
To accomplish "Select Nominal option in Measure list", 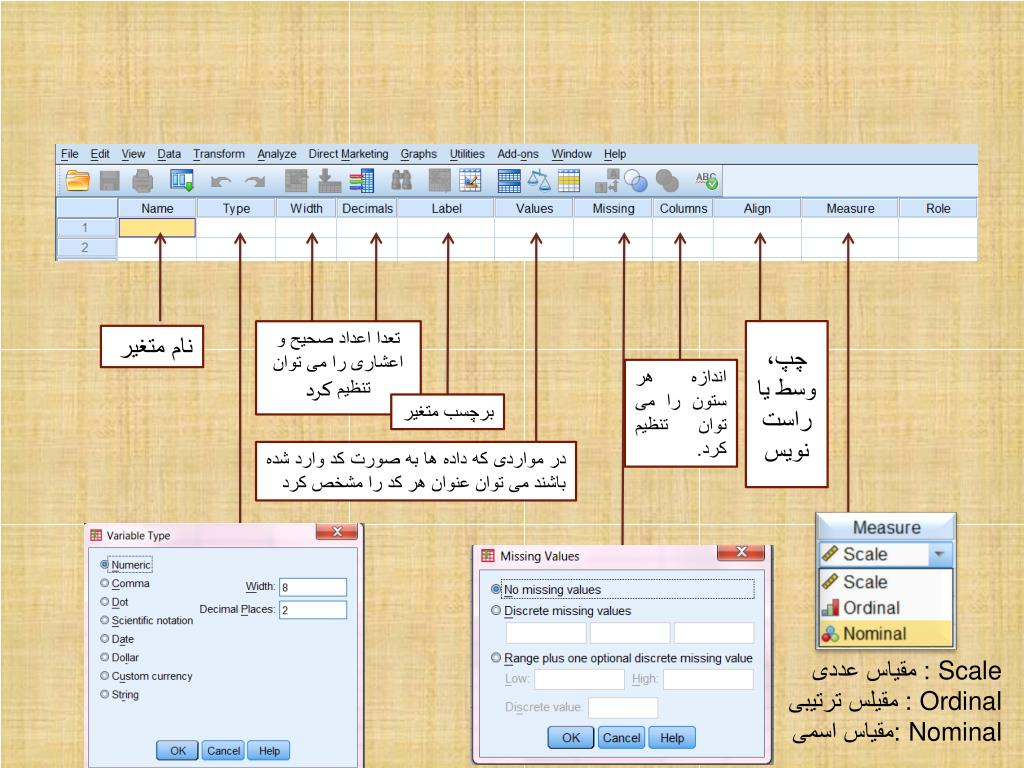I will pos(886,633).
